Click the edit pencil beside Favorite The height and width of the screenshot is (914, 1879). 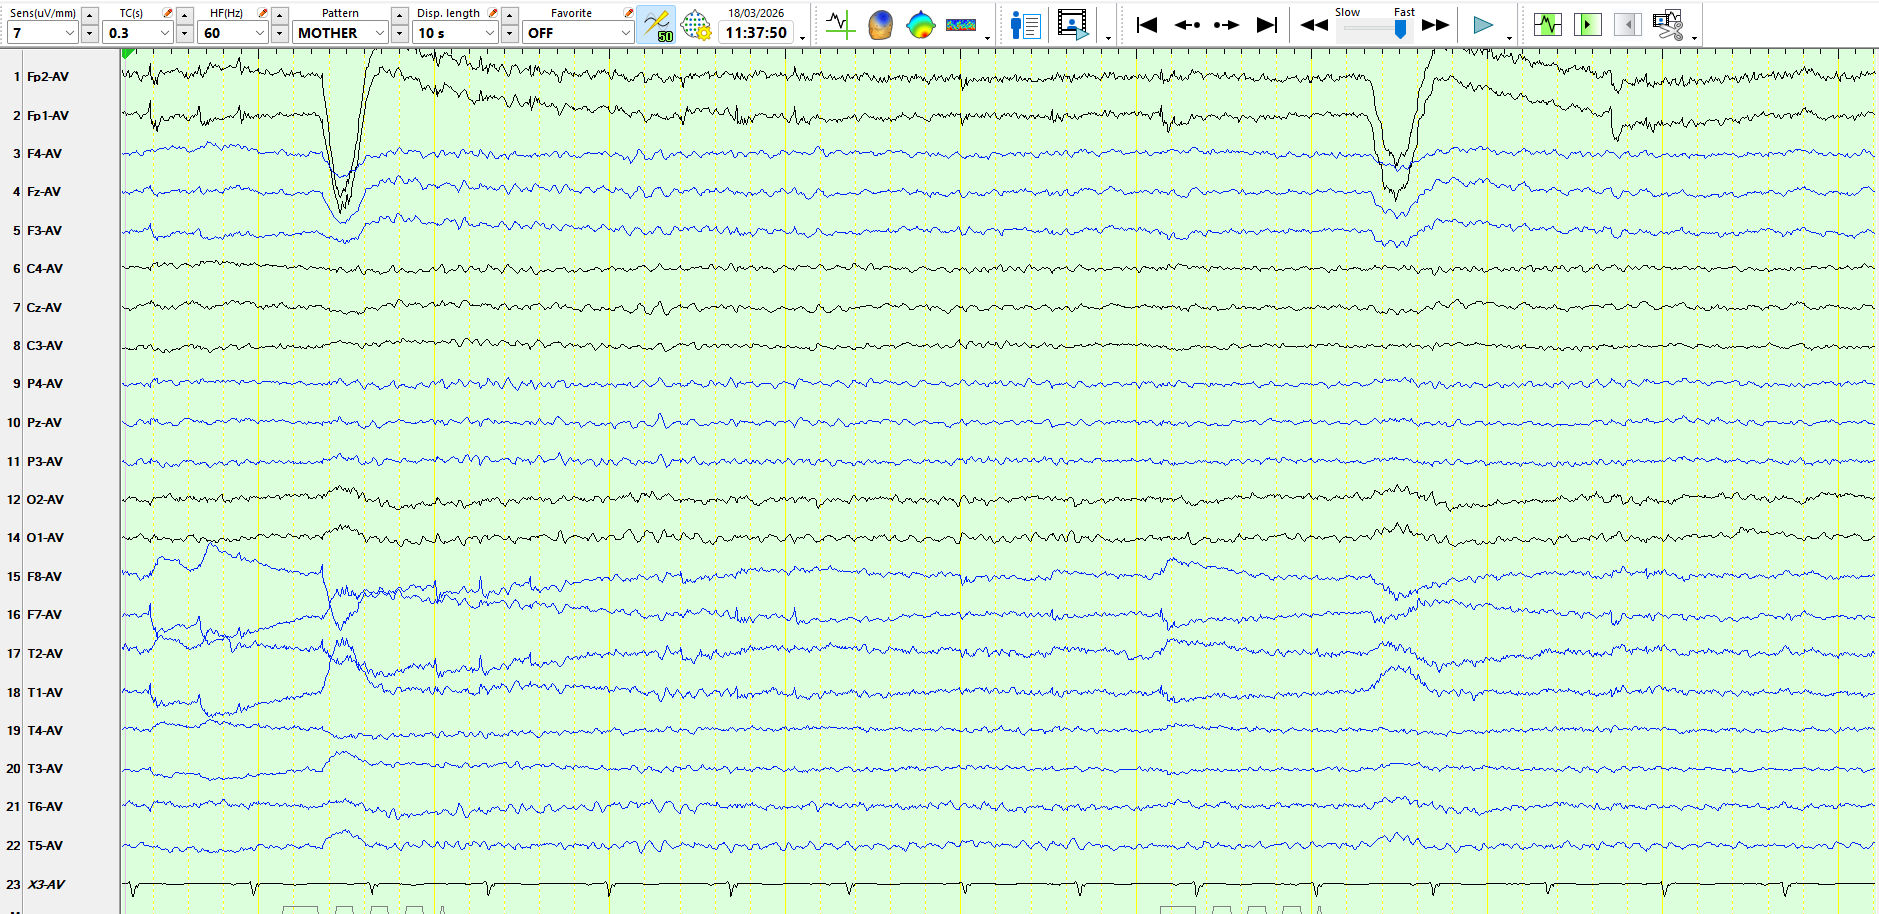(x=628, y=13)
